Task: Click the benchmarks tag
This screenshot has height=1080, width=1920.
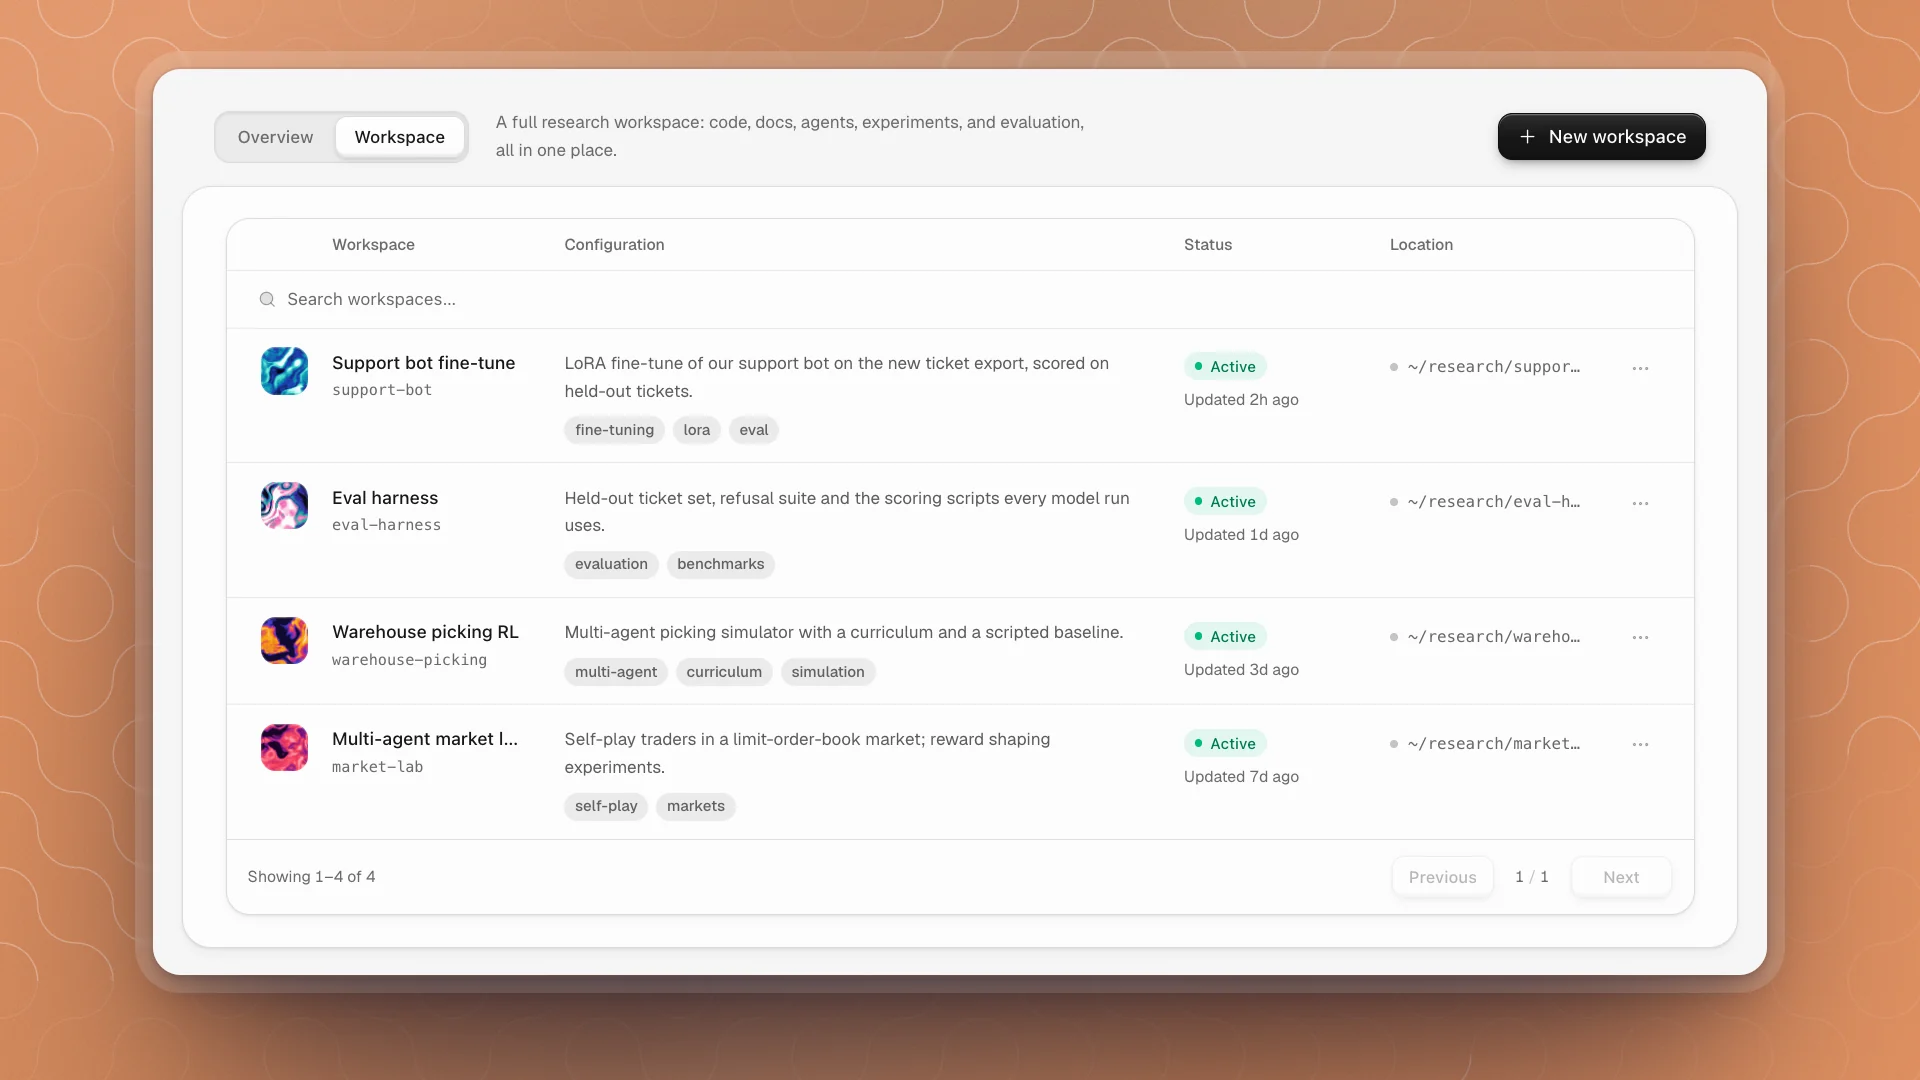Action: (720, 564)
